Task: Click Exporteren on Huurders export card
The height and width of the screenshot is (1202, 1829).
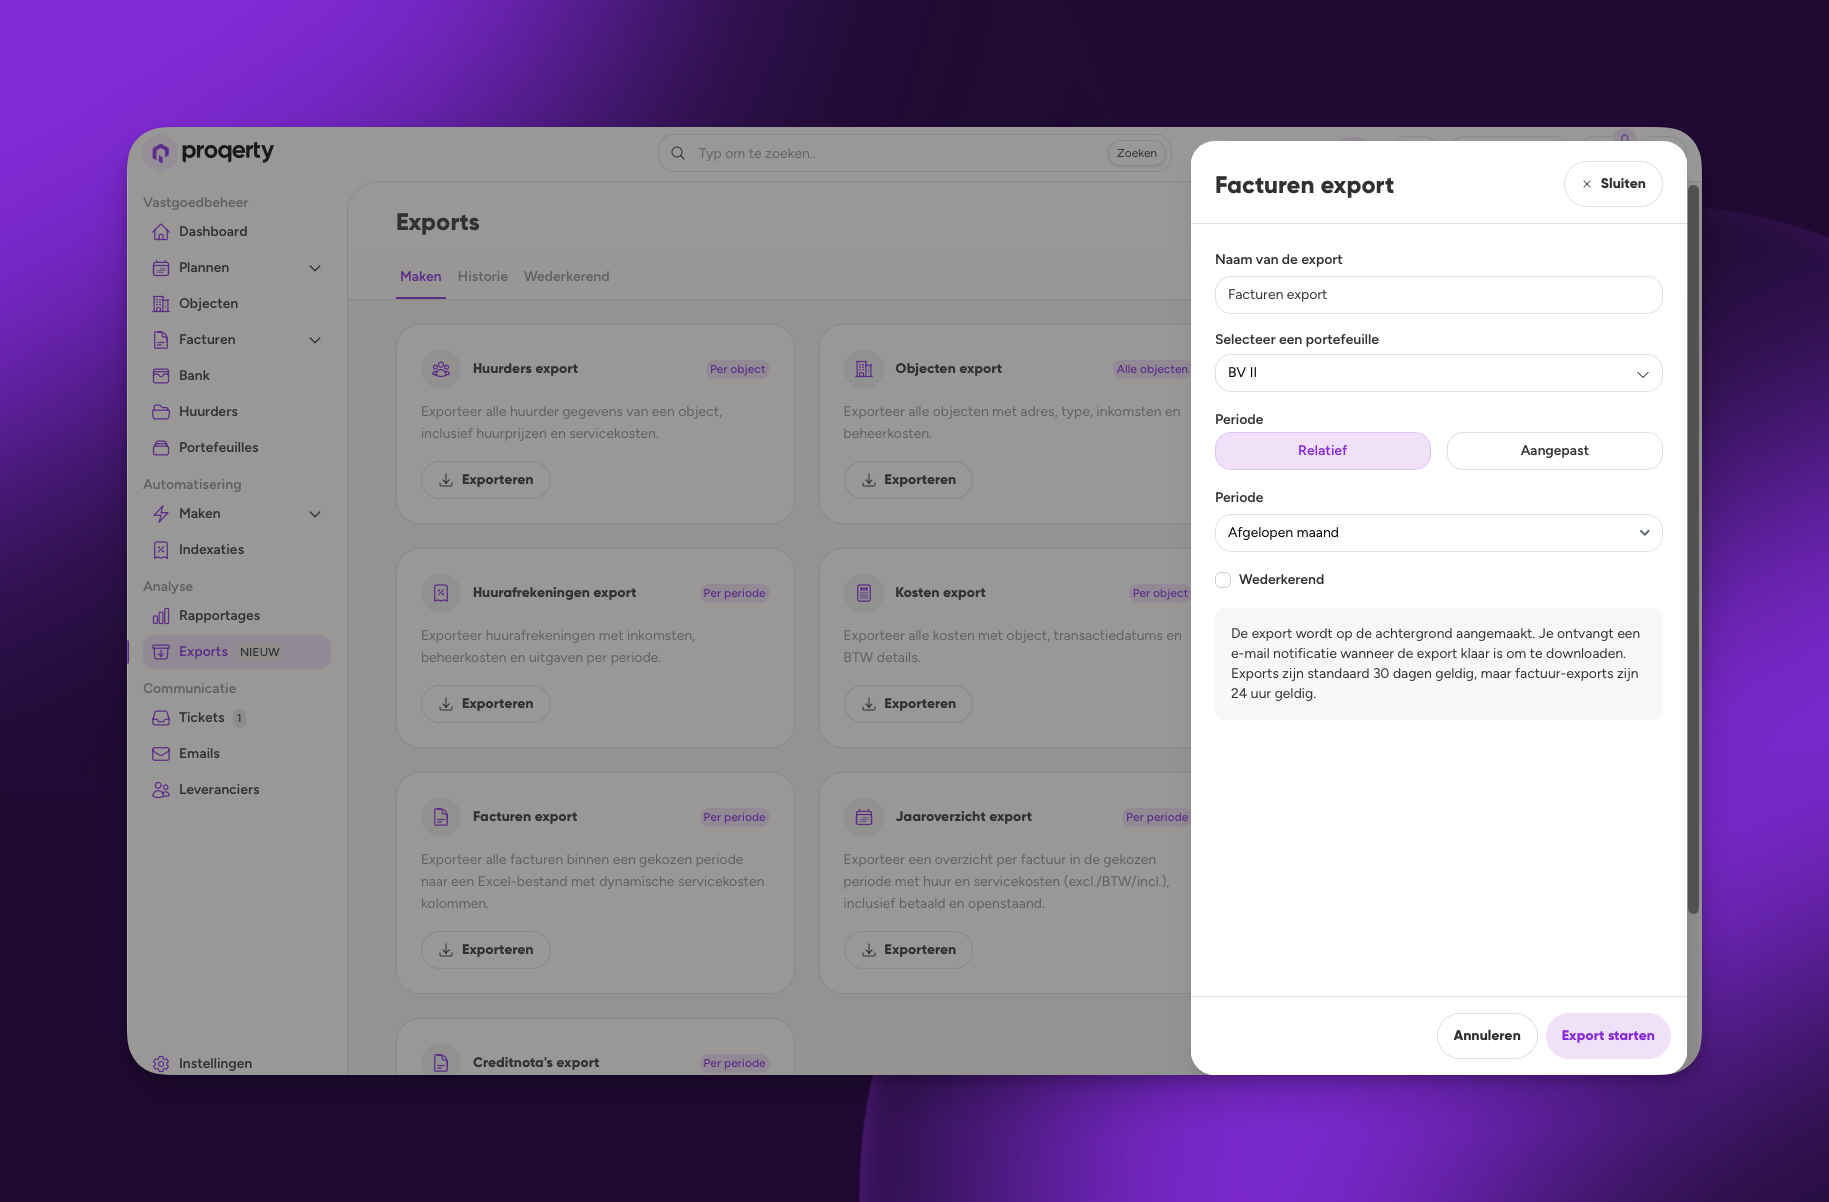Action: point(485,480)
